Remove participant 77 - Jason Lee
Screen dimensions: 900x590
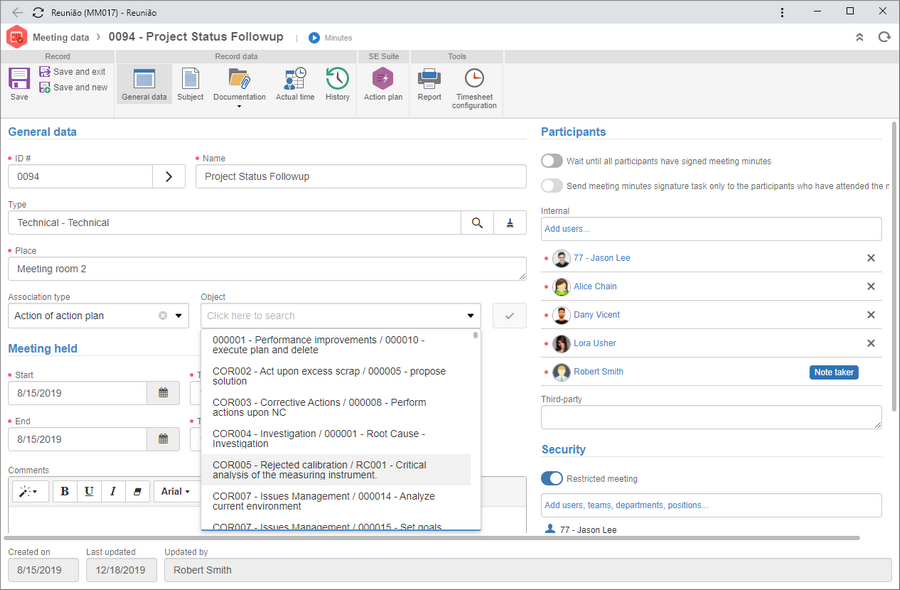pyautogui.click(x=871, y=258)
